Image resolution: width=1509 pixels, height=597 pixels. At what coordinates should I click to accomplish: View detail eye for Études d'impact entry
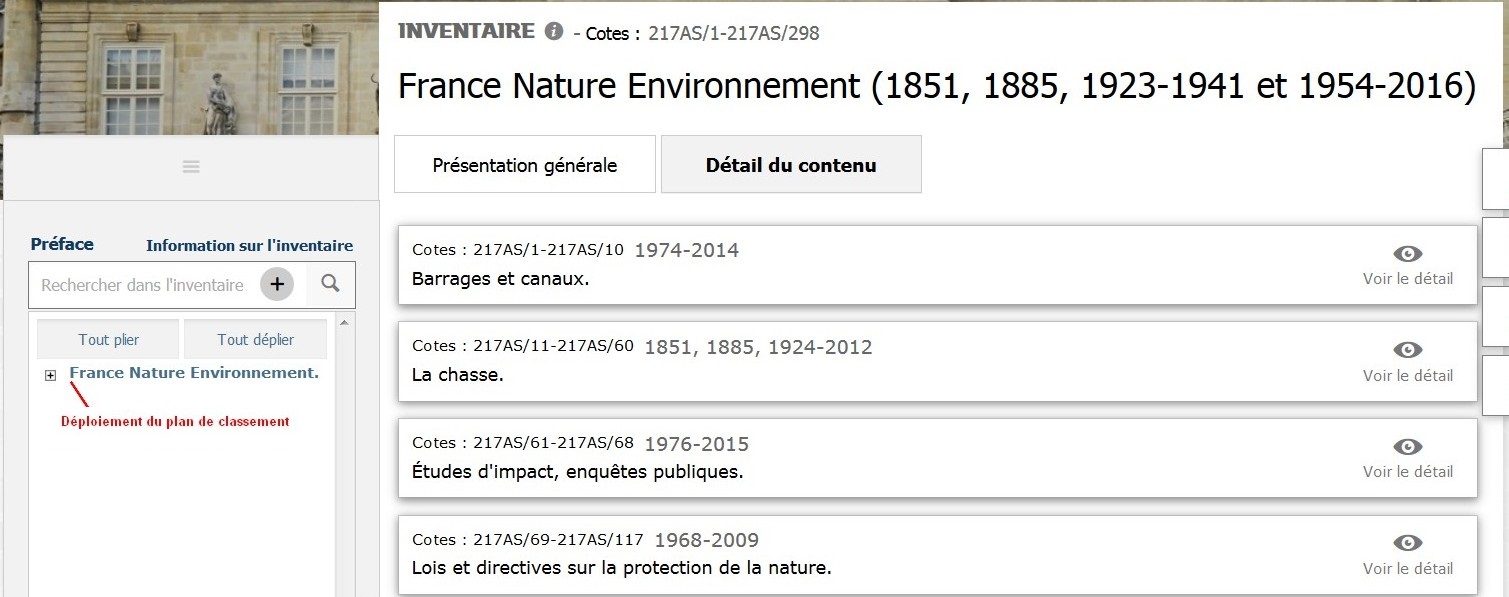pos(1407,447)
